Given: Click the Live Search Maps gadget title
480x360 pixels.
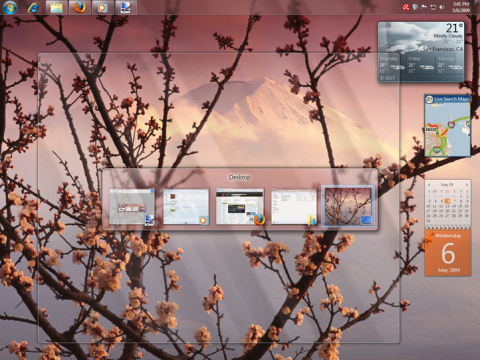Looking at the screenshot, I should 451,99.
